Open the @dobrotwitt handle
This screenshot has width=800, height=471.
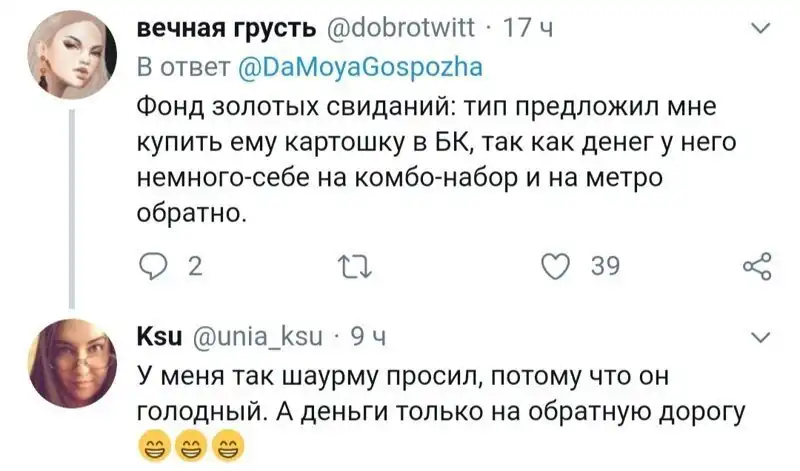[x=401, y=32]
